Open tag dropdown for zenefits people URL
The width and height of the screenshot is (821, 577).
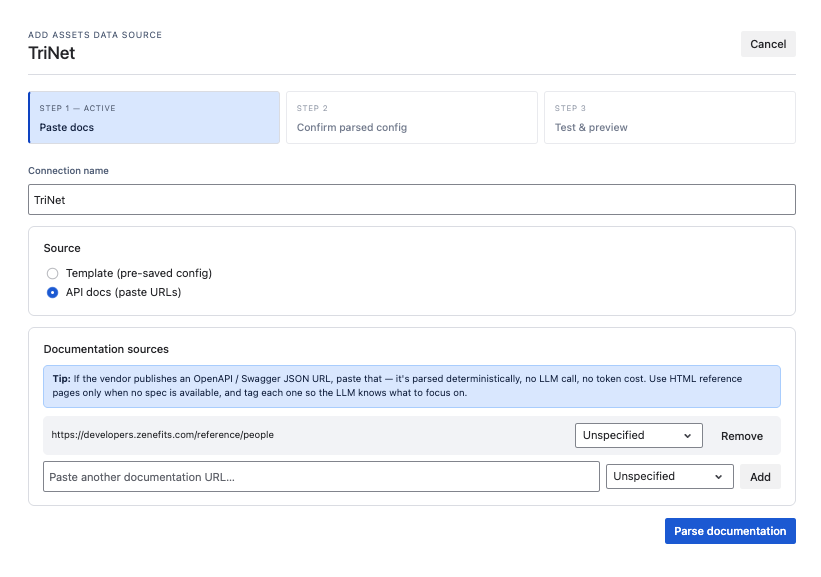point(638,435)
